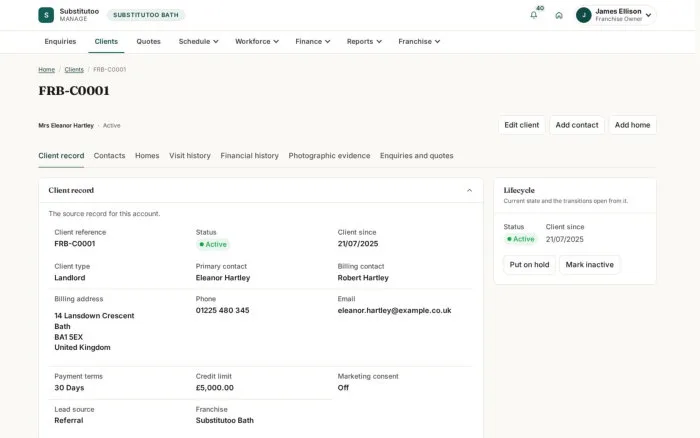Image resolution: width=700 pixels, height=438 pixels.
Task: Click the primary contact Eleanor Hartley
Action: 223,278
